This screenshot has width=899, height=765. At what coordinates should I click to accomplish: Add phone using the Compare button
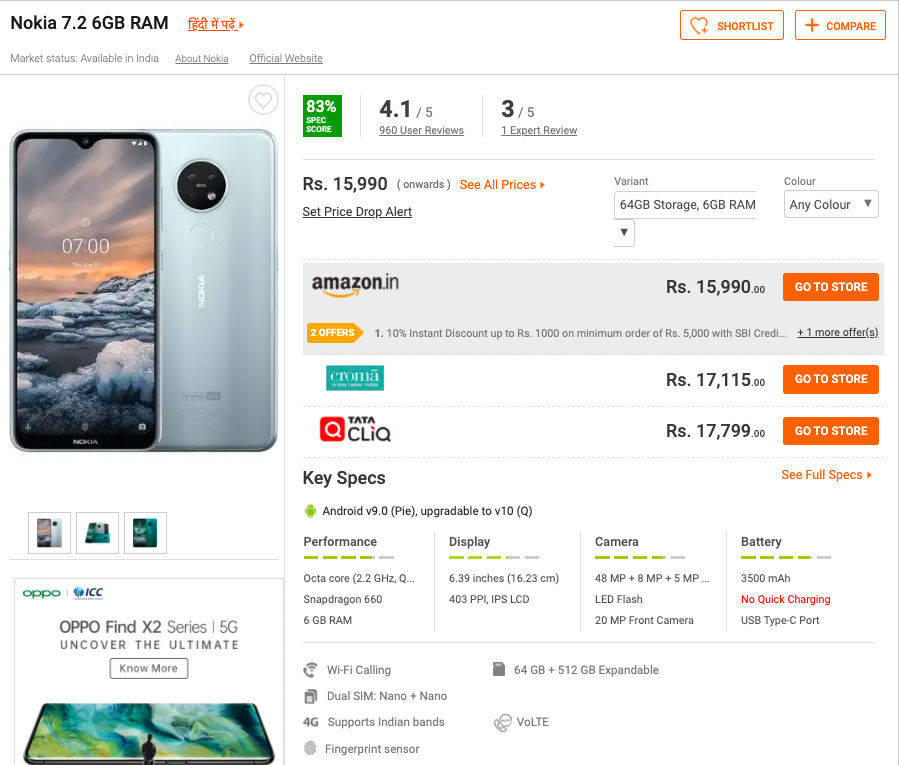coord(840,26)
